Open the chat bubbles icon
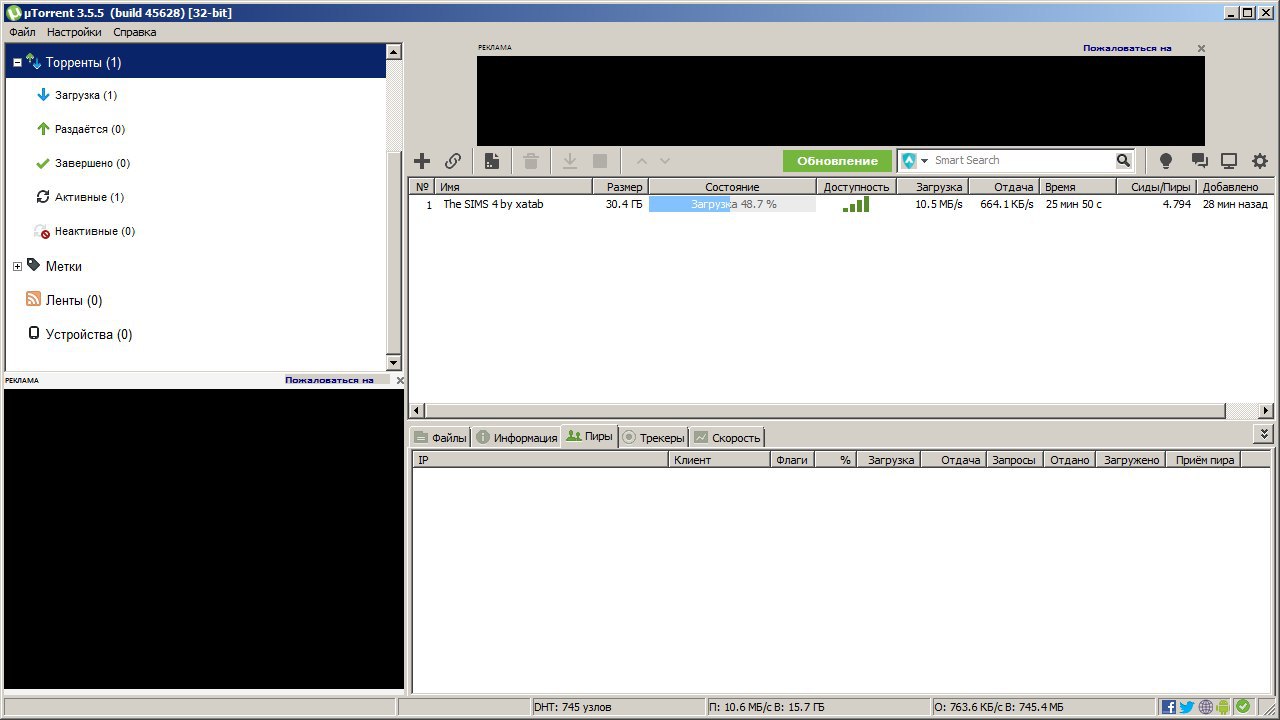This screenshot has height=720, width=1280. click(1199, 161)
